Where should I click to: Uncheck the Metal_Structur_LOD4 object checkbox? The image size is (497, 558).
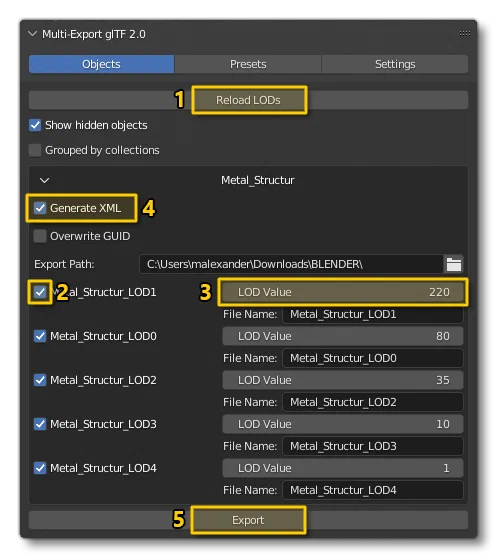click(x=40, y=468)
